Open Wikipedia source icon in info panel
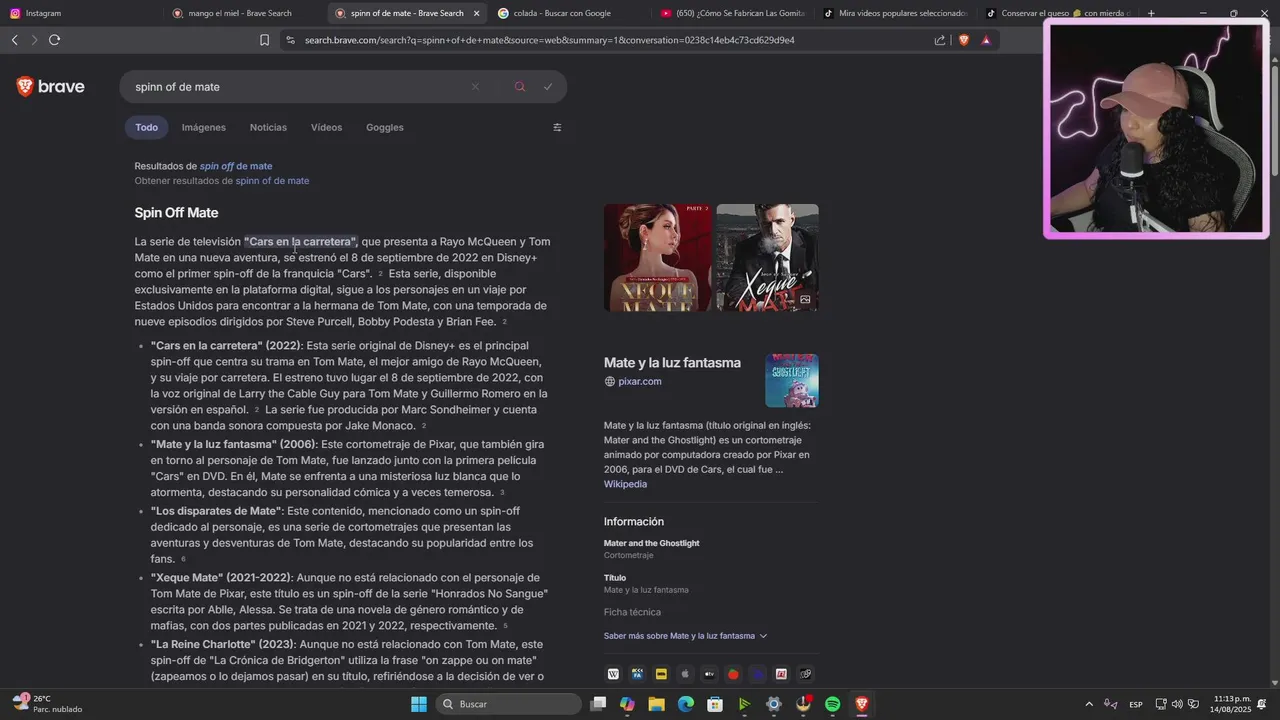Image resolution: width=1280 pixels, height=720 pixels. tap(613, 674)
